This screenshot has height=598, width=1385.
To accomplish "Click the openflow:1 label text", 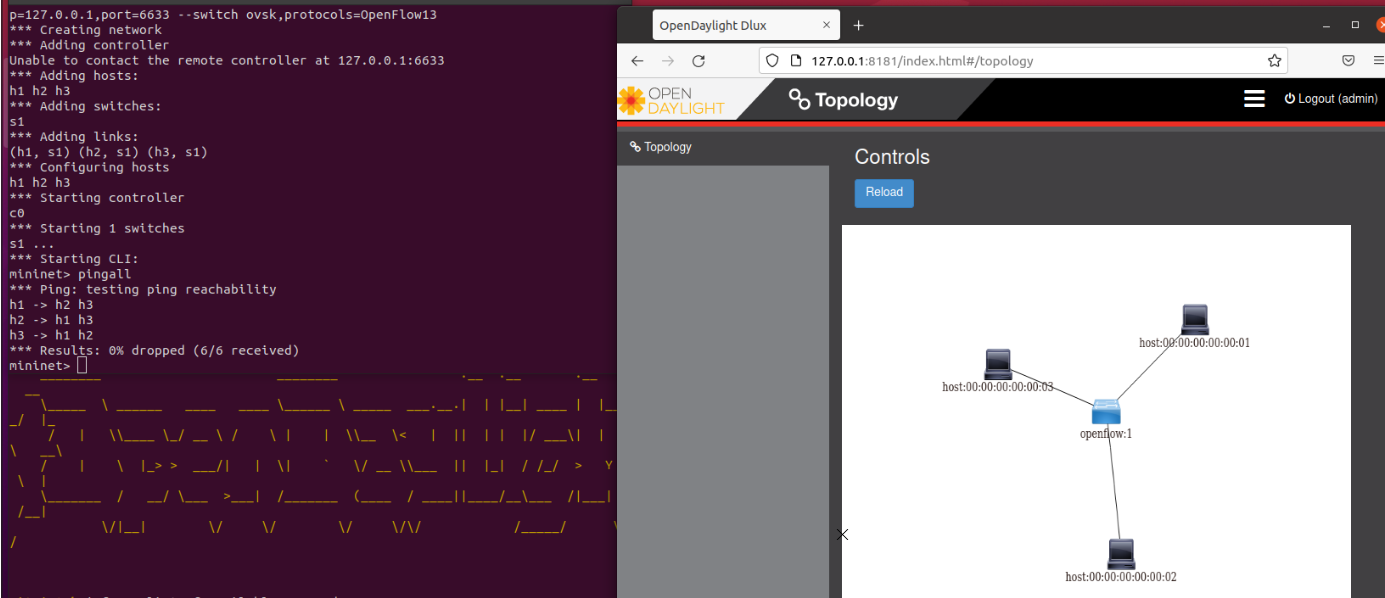I will click(1106, 434).
